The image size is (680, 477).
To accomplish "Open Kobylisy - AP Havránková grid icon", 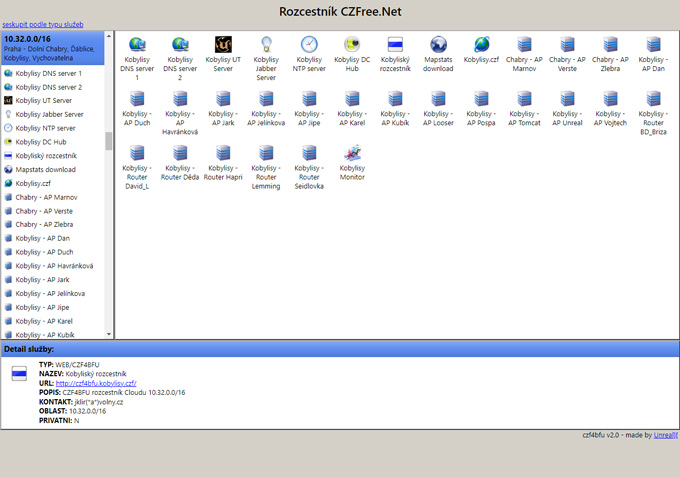I will tap(180, 98).
